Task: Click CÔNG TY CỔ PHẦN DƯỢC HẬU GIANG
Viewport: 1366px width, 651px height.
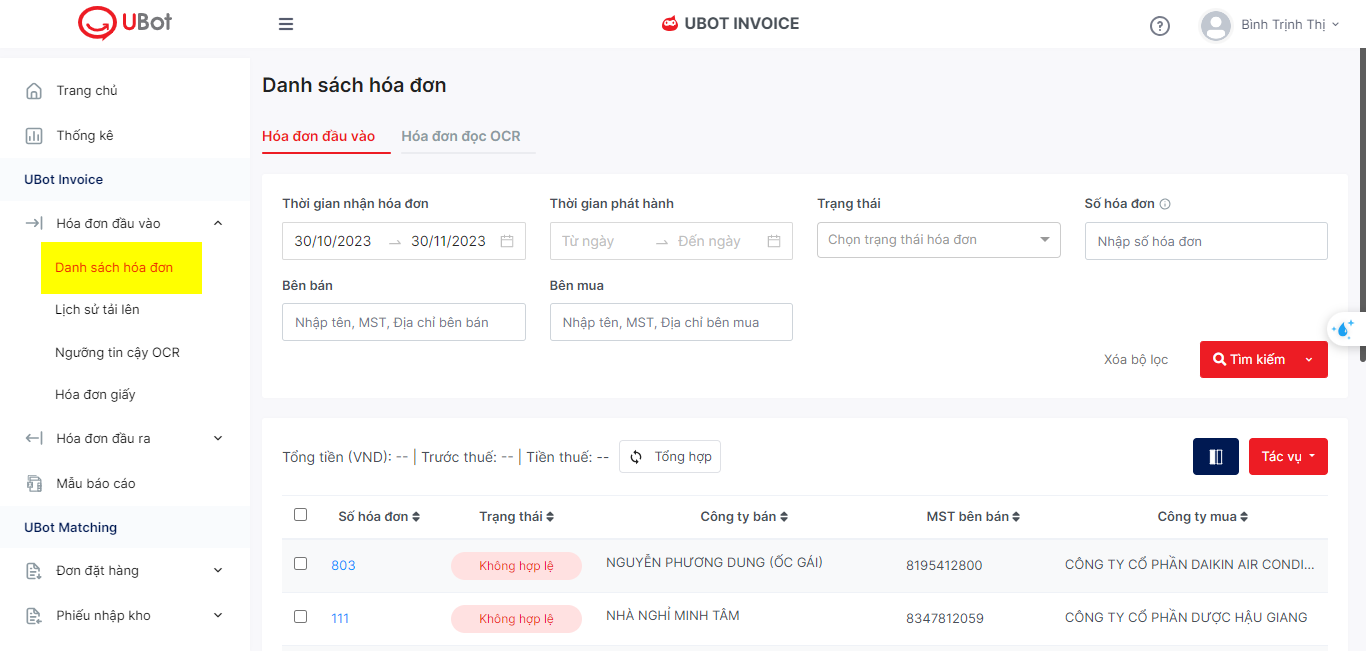Action: point(1186,618)
